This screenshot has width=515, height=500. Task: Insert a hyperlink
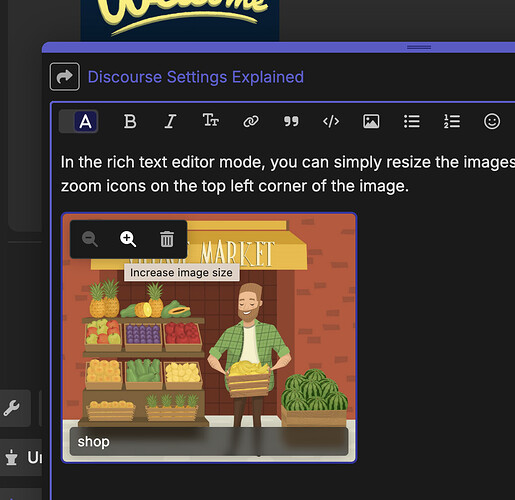[251, 121]
